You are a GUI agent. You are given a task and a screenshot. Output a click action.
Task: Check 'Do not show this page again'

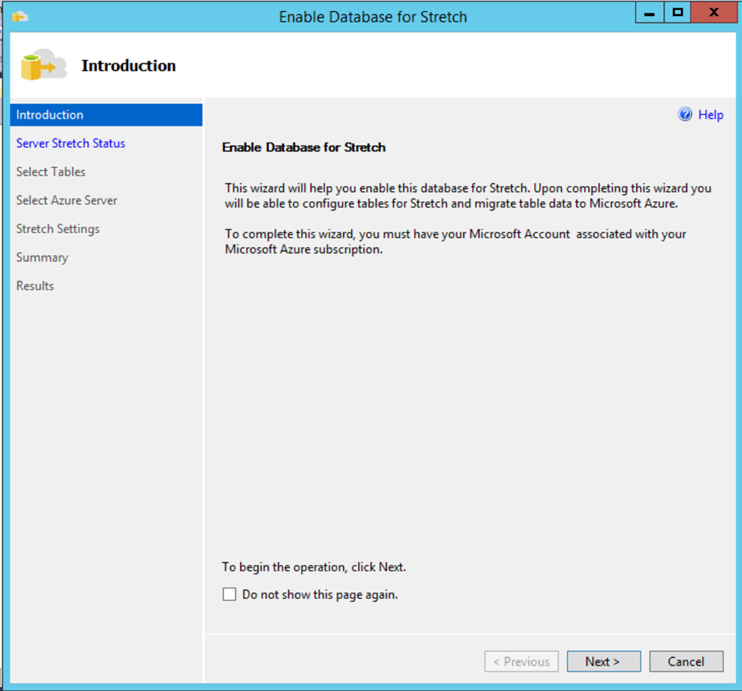coord(230,594)
